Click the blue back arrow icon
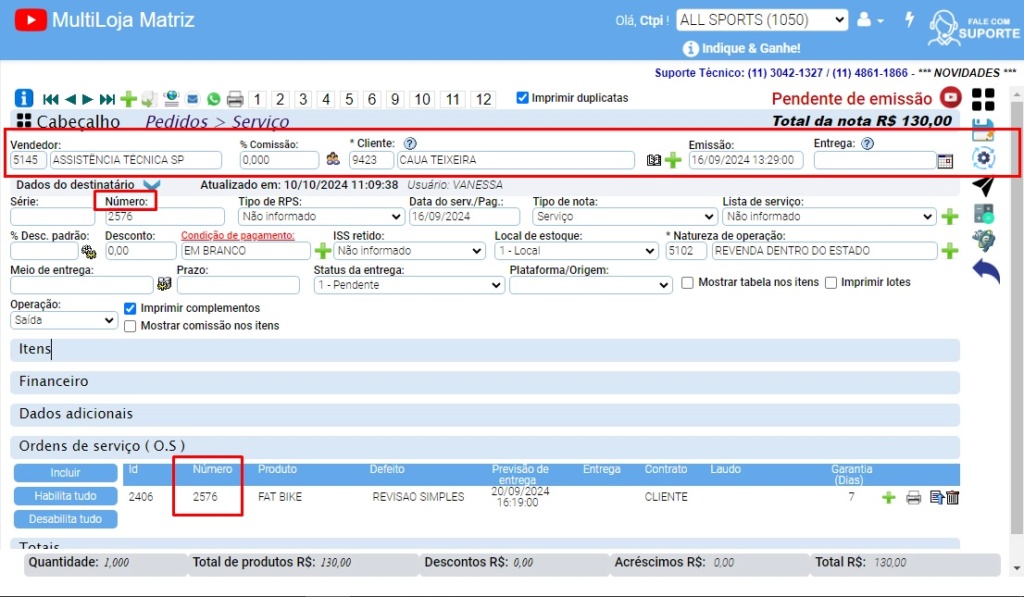The image size is (1024, 597). [985, 270]
